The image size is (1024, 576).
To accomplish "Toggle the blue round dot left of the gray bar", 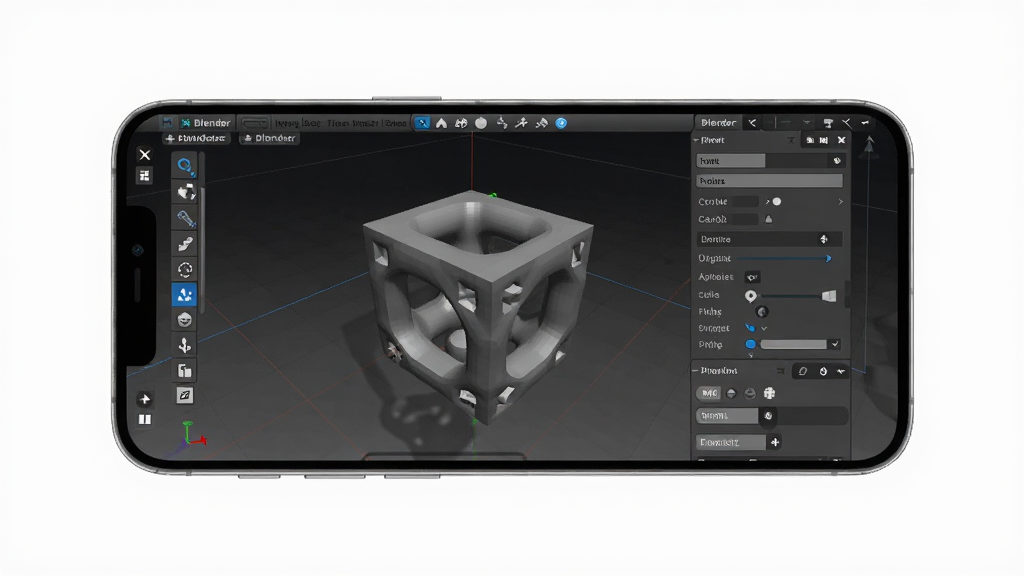I will [x=750, y=344].
